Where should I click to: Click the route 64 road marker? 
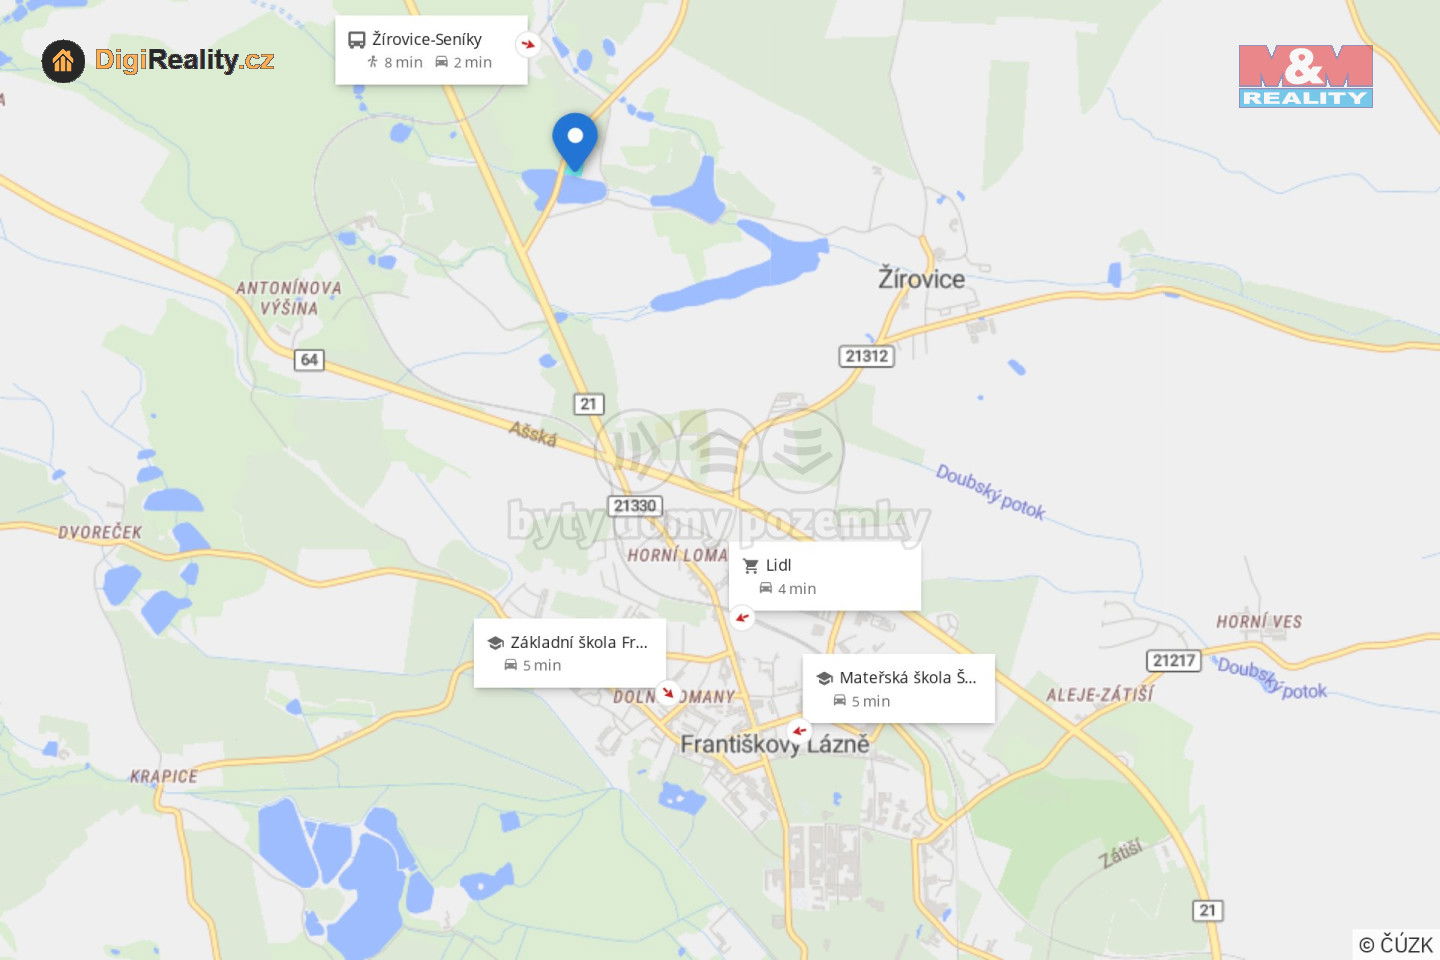309,359
